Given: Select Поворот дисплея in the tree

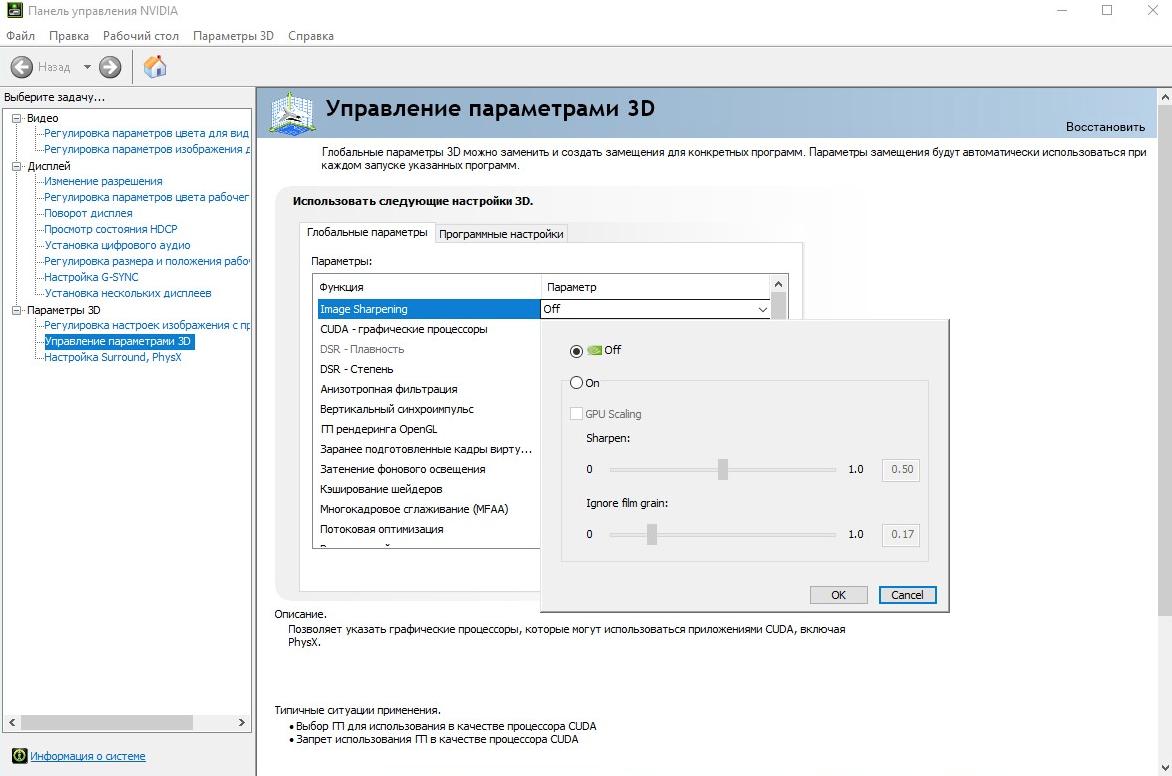Looking at the screenshot, I should 88,213.
